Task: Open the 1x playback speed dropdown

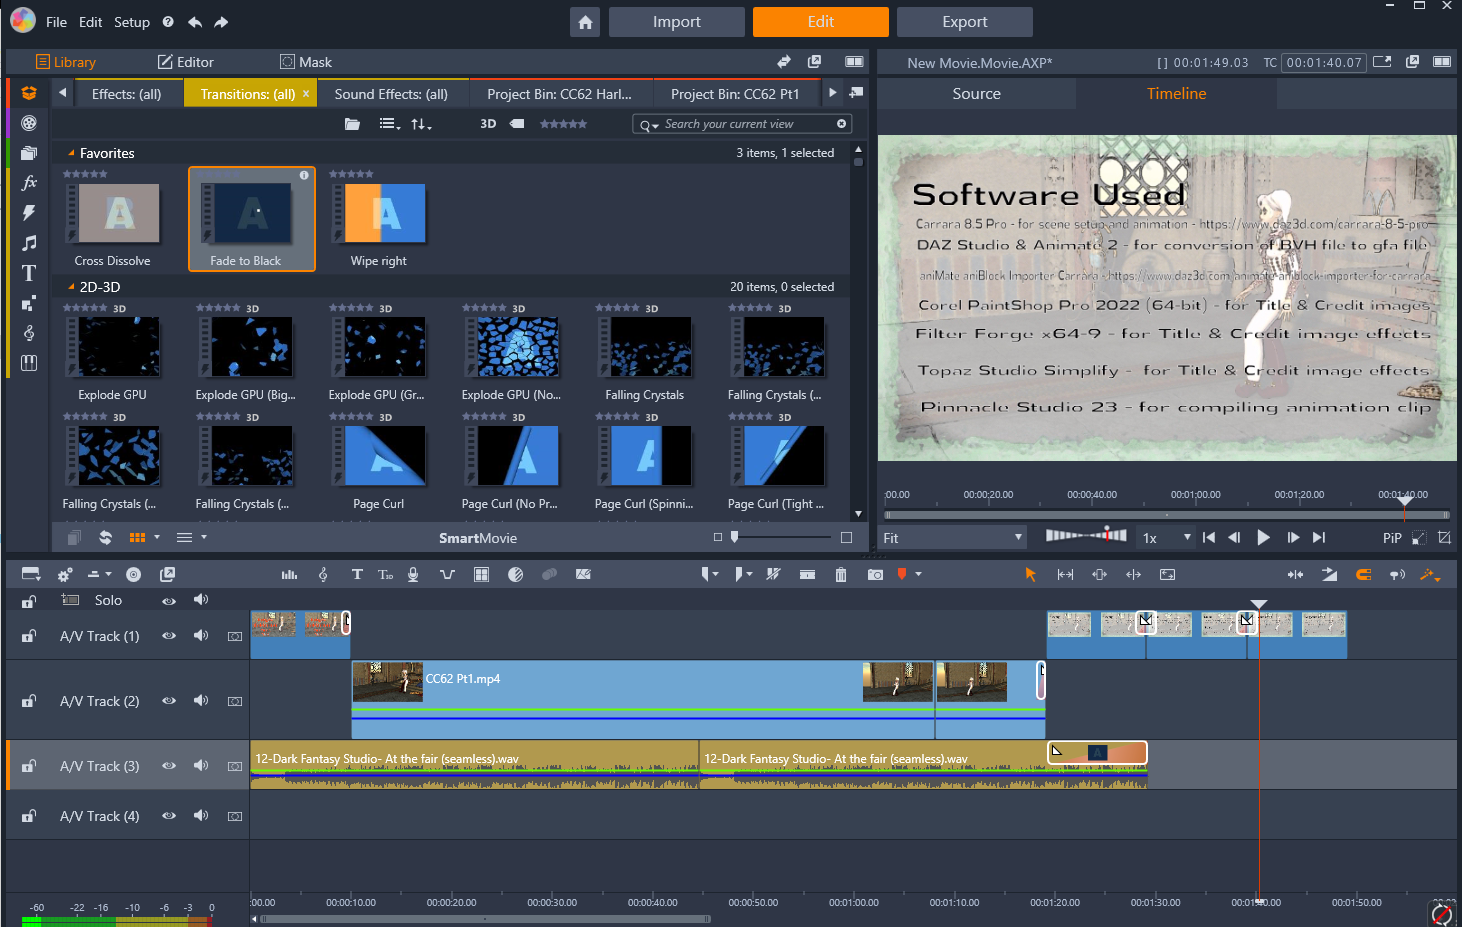Action: coord(1166,538)
